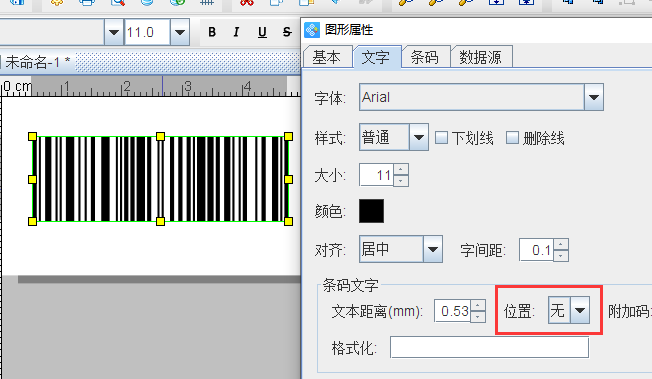This screenshot has height=379, width=652.
Task: Click the 字间距 field showing 0.1
Action: (x=536, y=250)
